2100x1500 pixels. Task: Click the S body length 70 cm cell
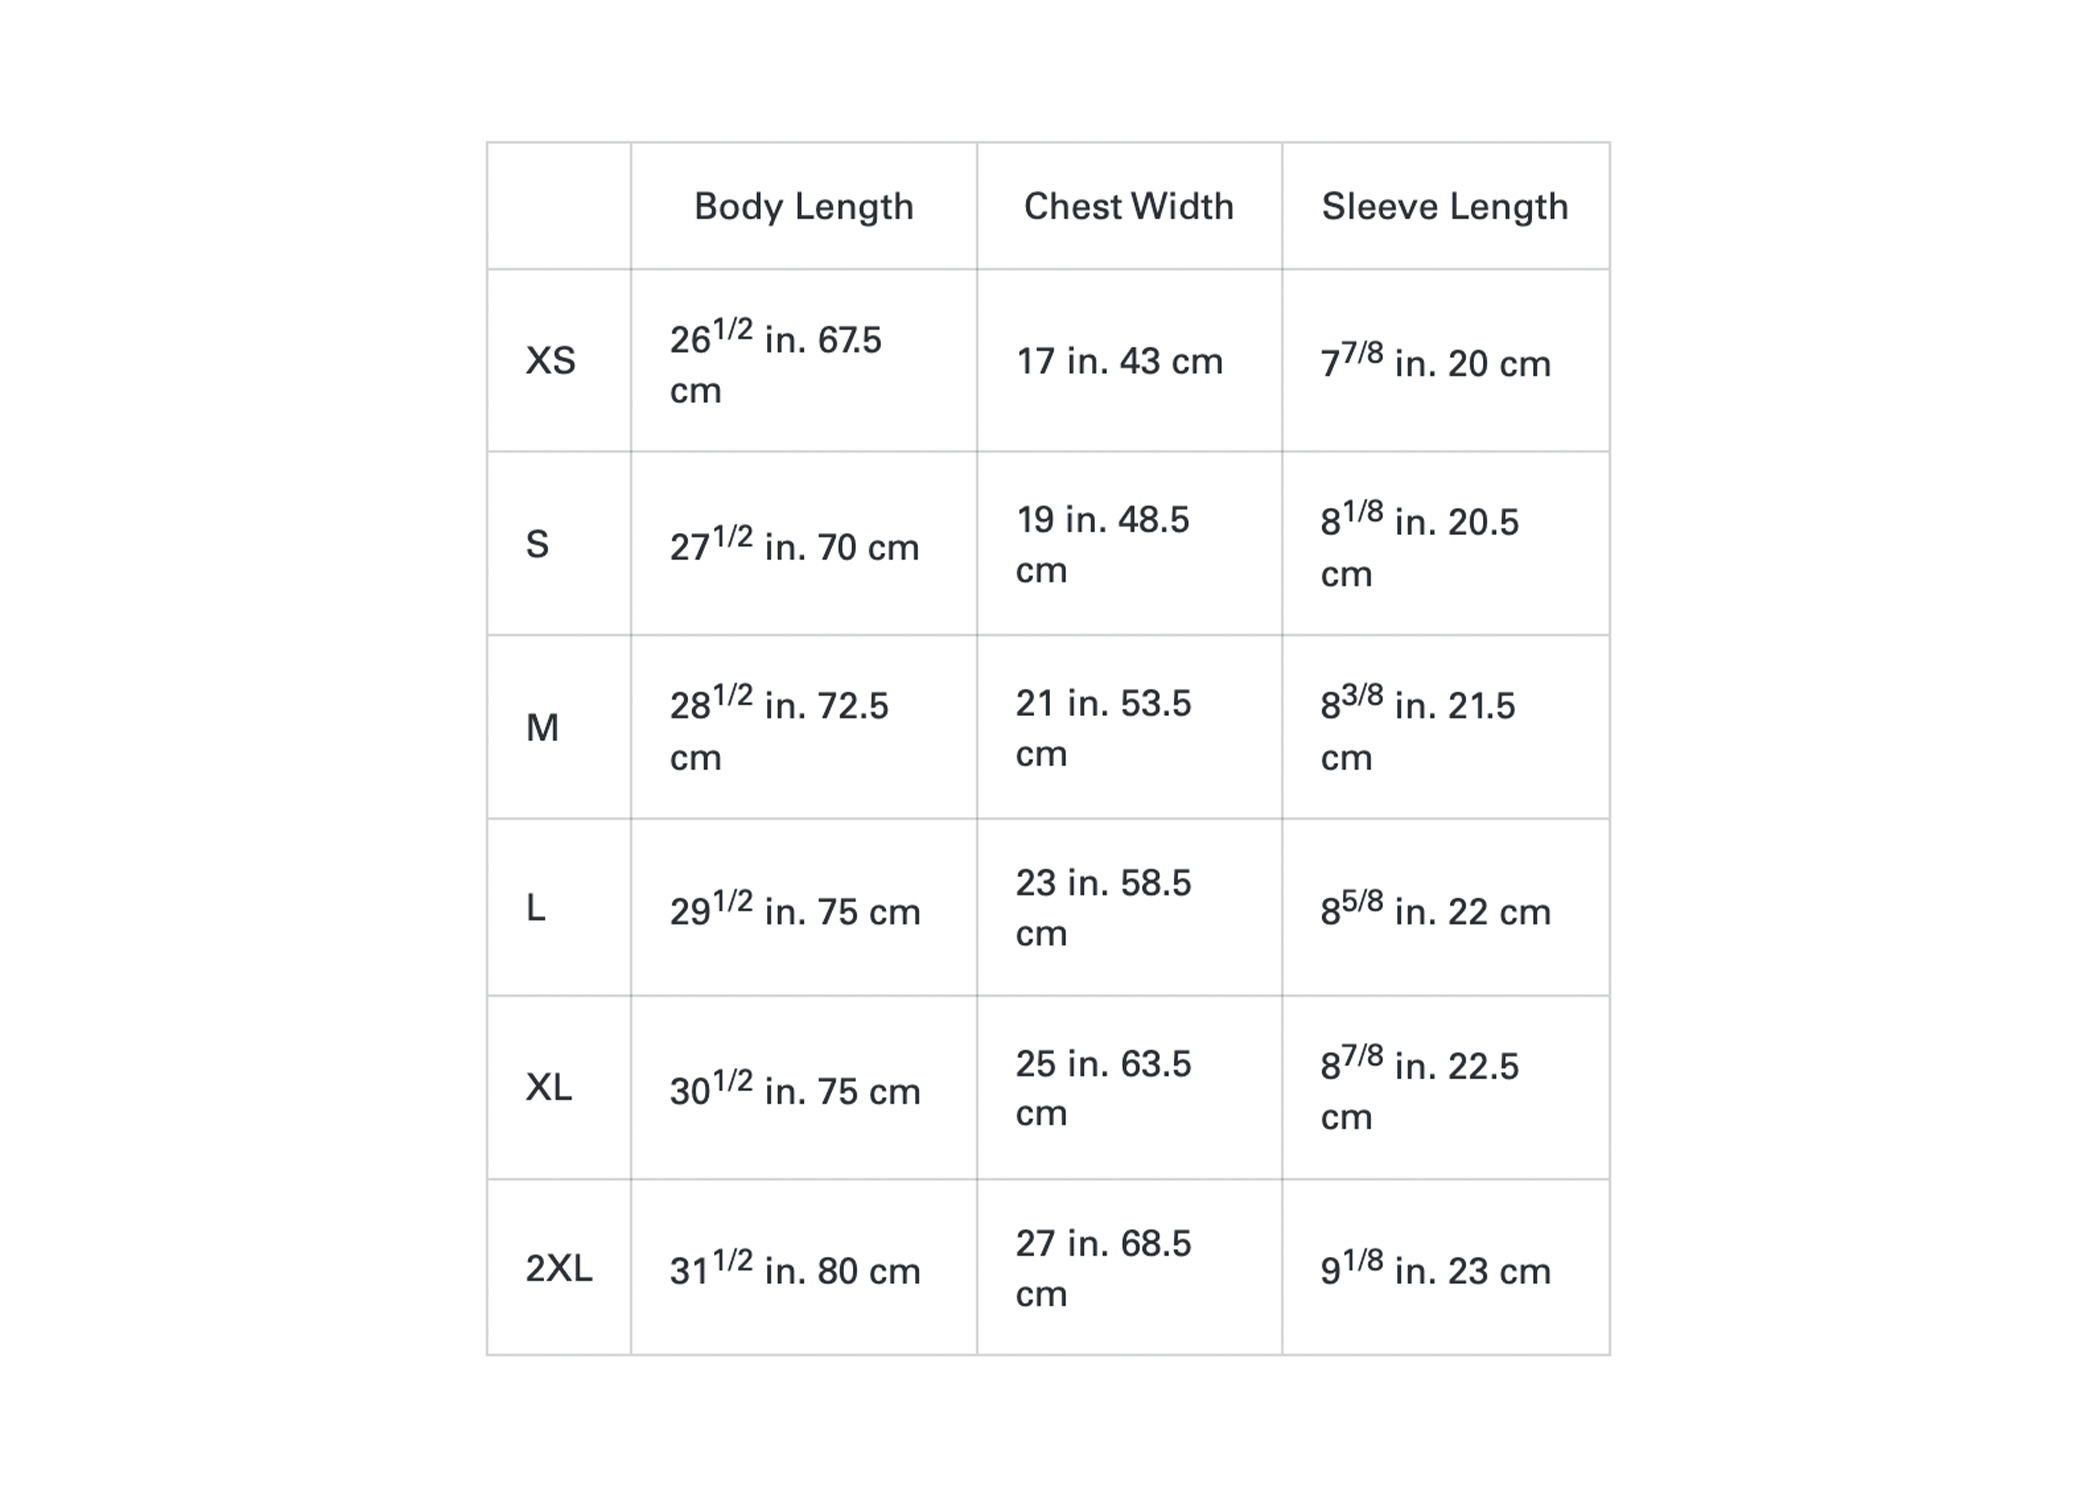click(x=804, y=544)
